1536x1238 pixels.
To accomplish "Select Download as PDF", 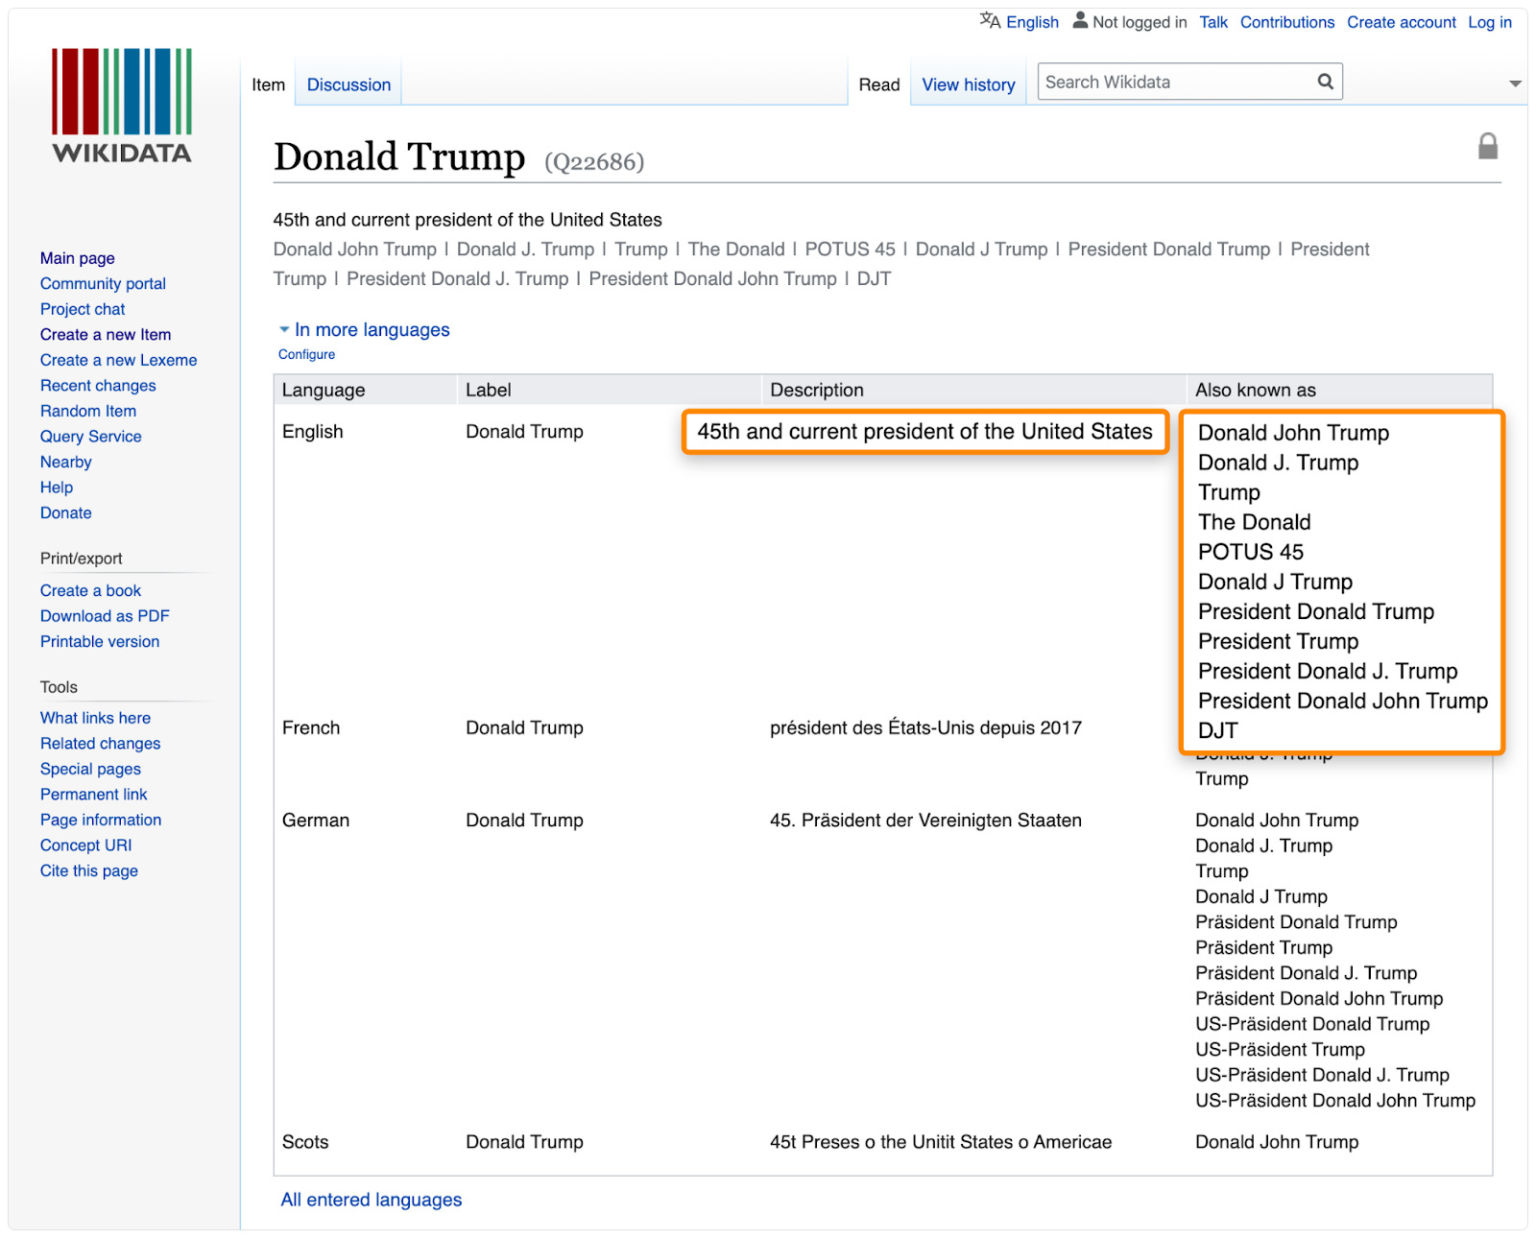I will (x=104, y=616).
